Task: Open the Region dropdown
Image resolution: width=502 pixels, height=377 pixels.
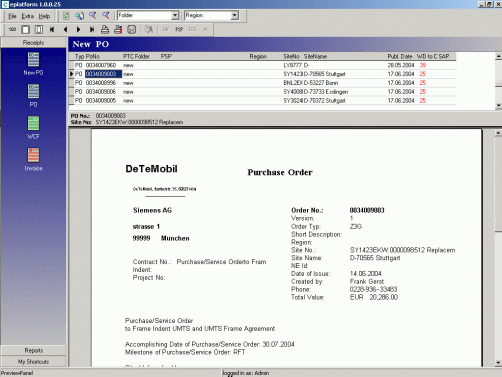Action: click(234, 15)
